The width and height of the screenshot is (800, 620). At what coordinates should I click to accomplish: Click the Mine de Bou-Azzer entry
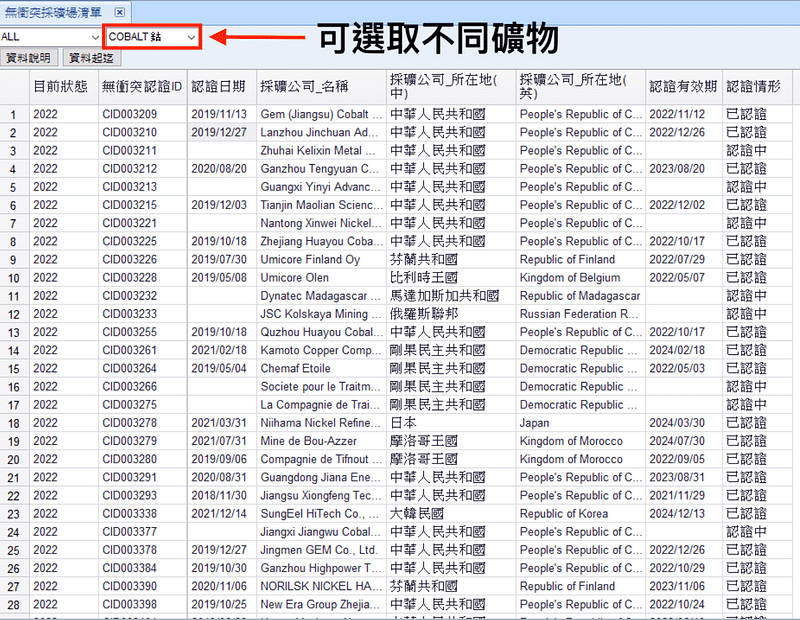point(305,441)
